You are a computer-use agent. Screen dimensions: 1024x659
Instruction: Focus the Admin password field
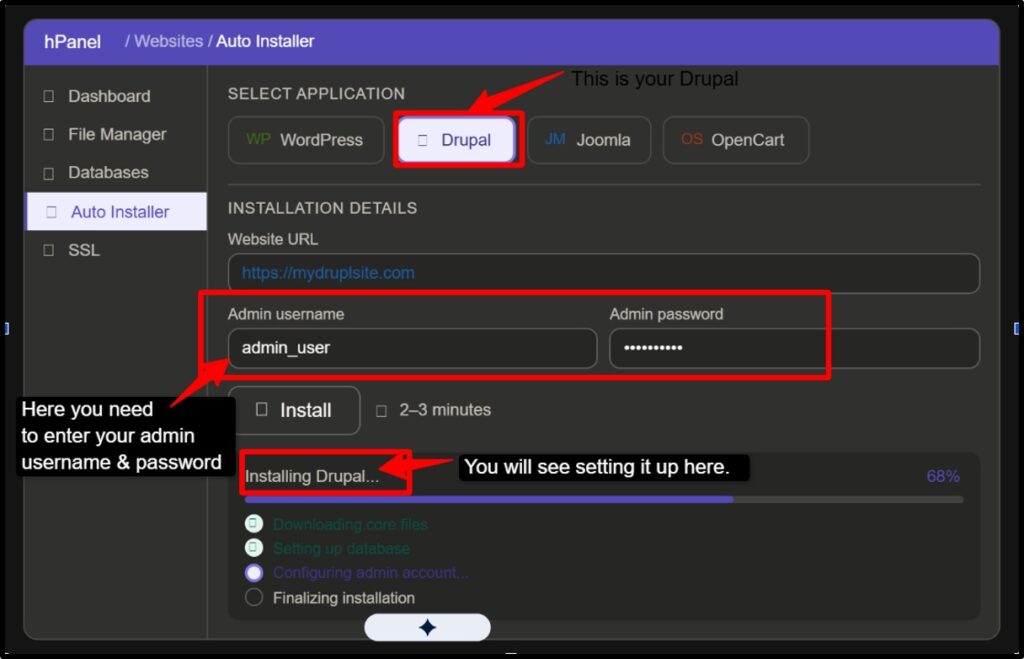[x=794, y=348]
